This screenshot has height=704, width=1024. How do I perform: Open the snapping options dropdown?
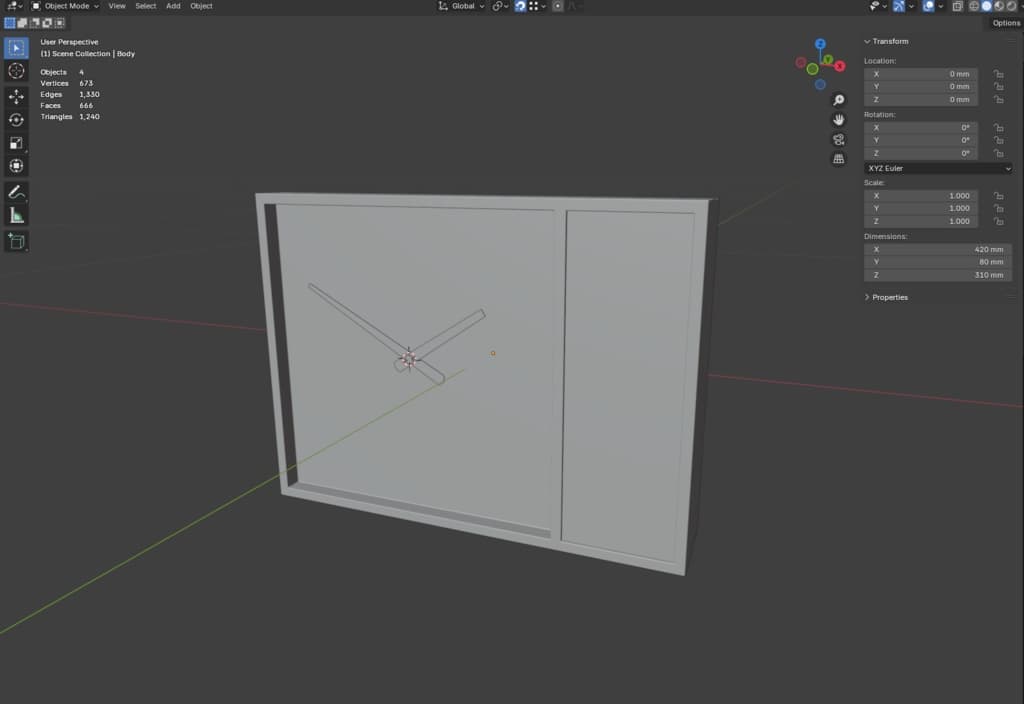(x=537, y=6)
